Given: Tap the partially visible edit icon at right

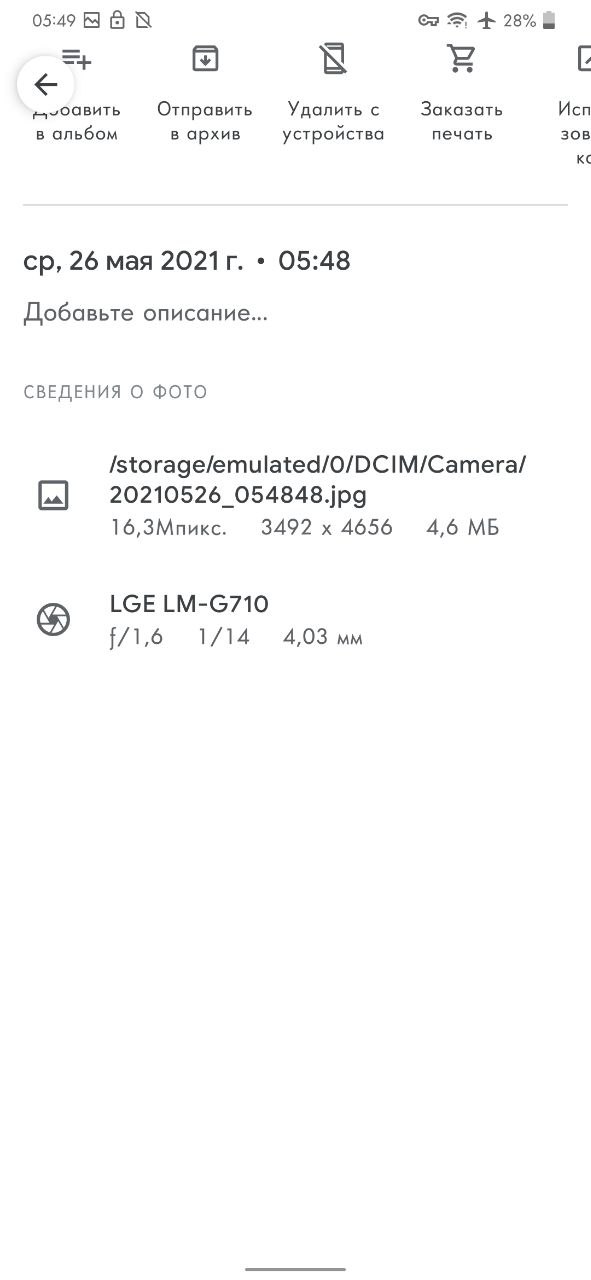Looking at the screenshot, I should tap(584, 59).
